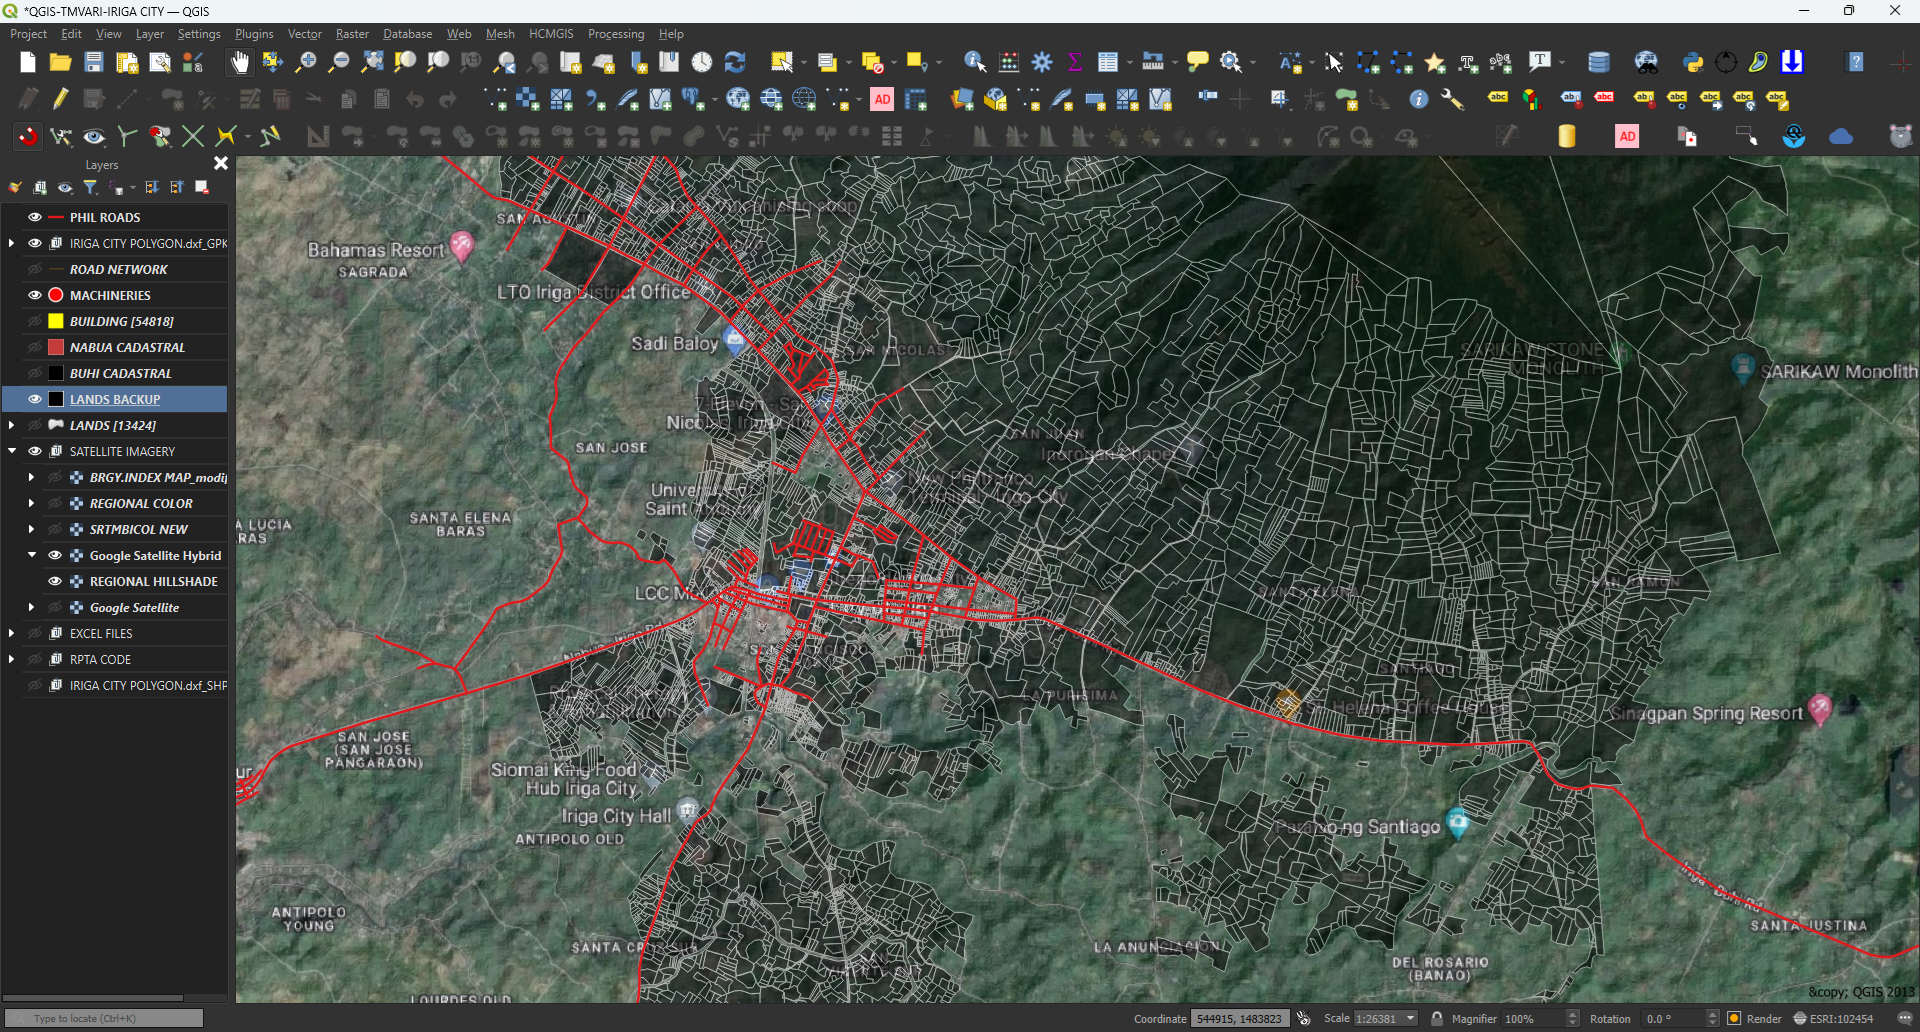Click the yellow BUILDING layer color swatch
This screenshot has height=1032, width=1920.
click(x=55, y=321)
